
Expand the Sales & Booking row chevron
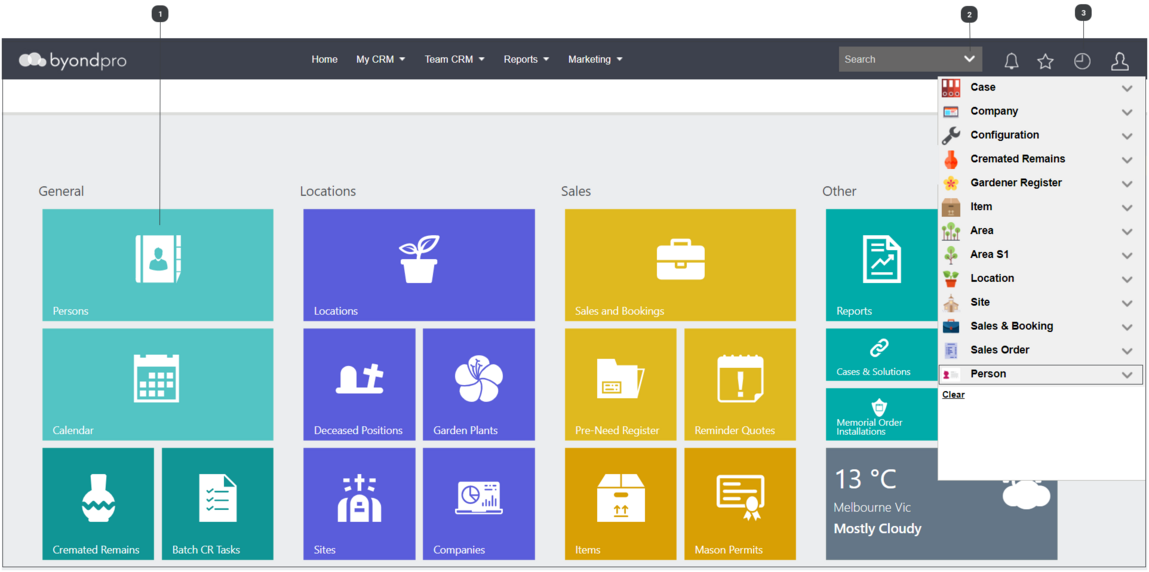click(1127, 327)
